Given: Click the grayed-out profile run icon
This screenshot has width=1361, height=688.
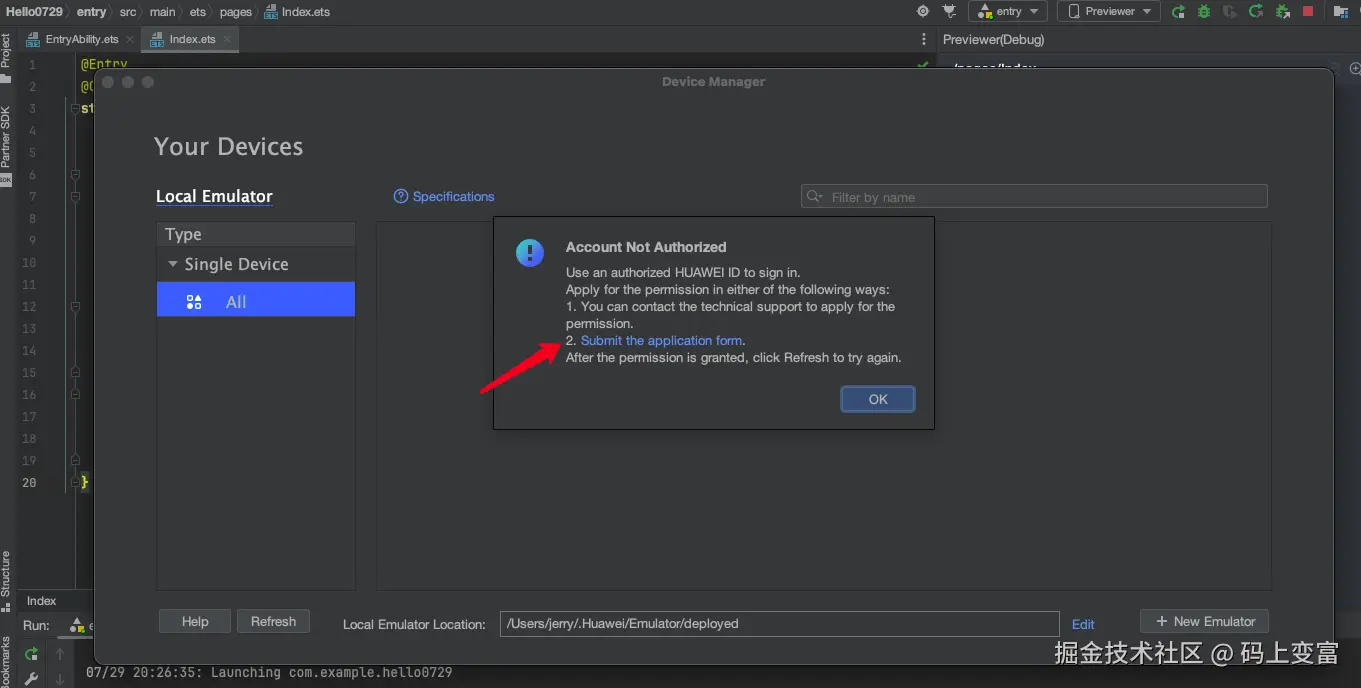Looking at the screenshot, I should [1230, 12].
